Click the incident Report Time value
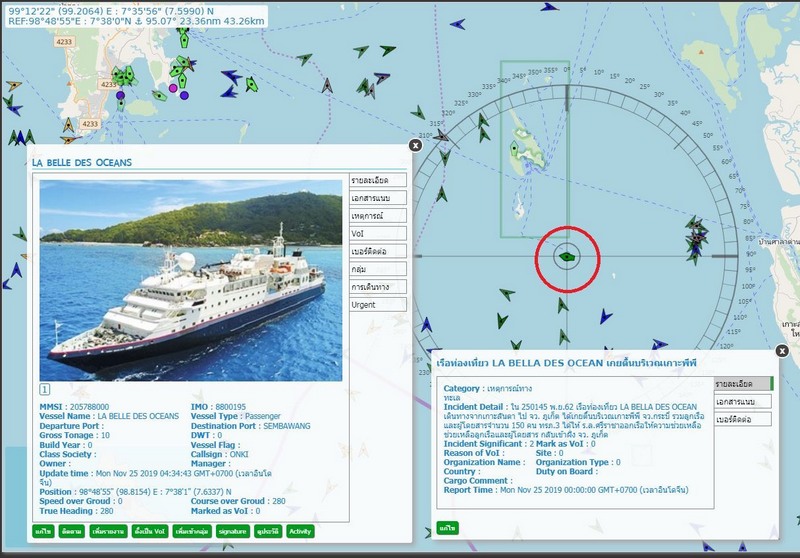Viewport: 800px width, 558px height. [594, 490]
